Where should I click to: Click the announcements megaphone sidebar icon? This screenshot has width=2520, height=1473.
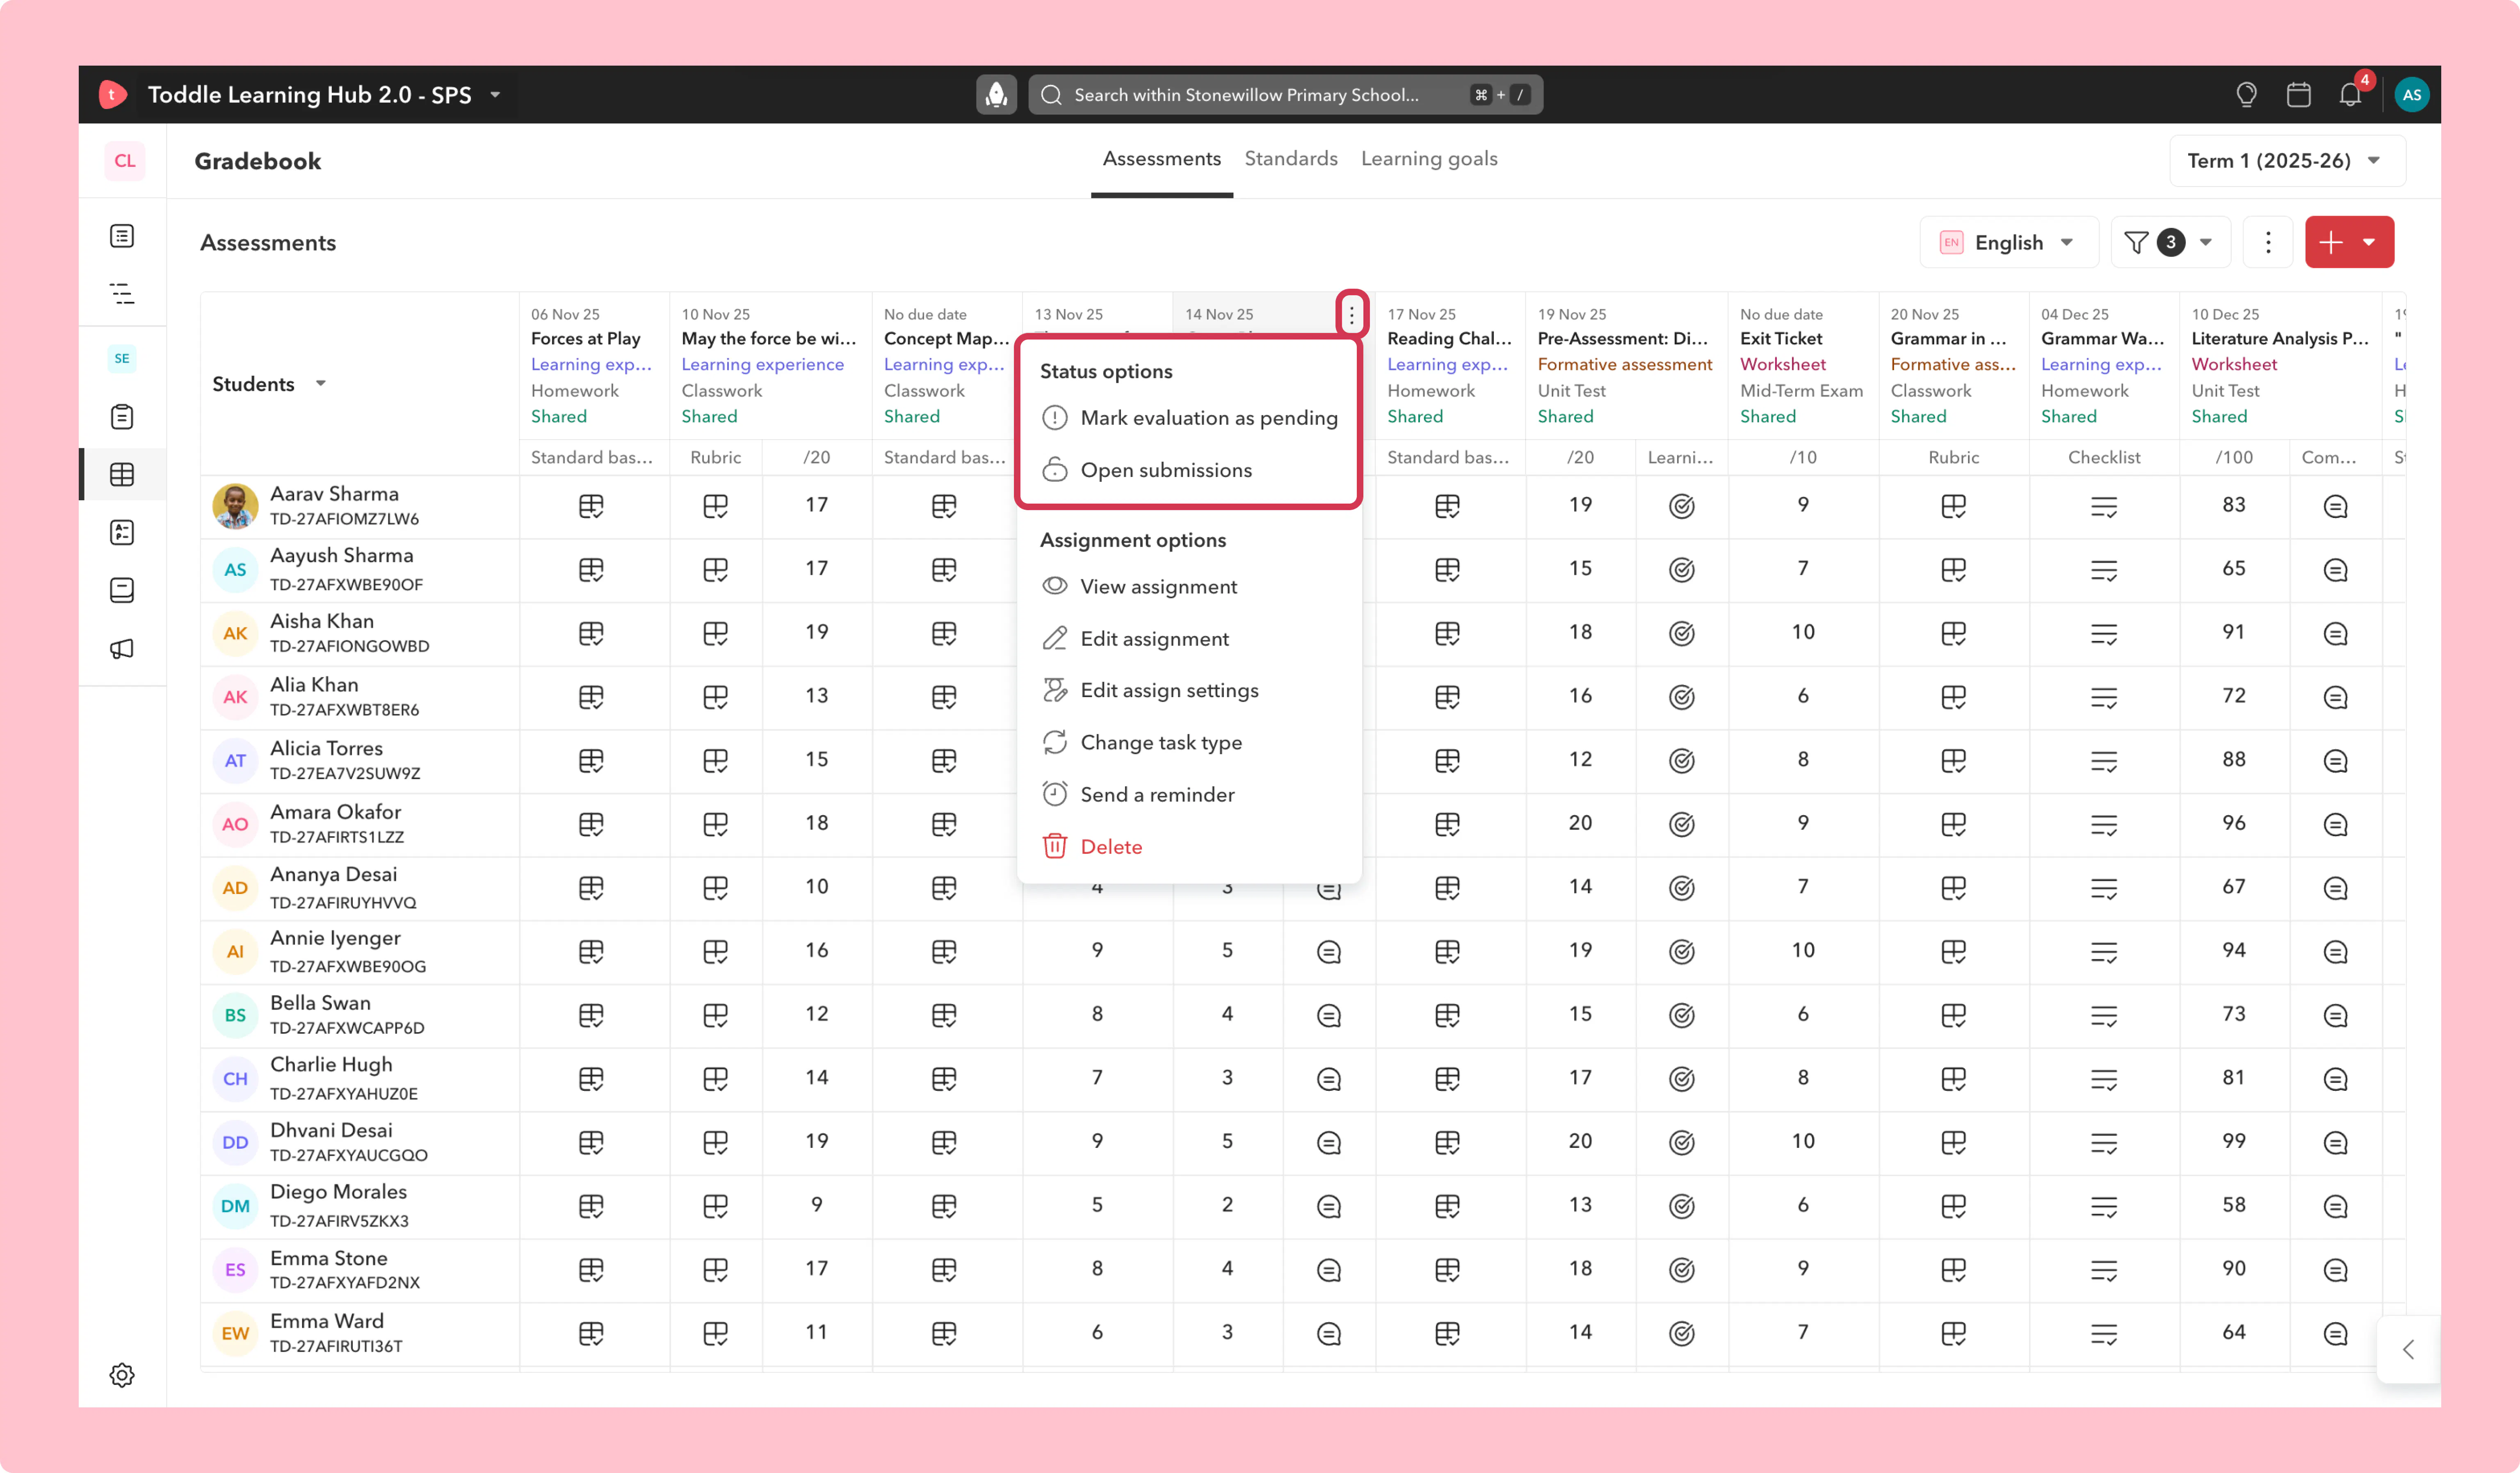[122, 648]
